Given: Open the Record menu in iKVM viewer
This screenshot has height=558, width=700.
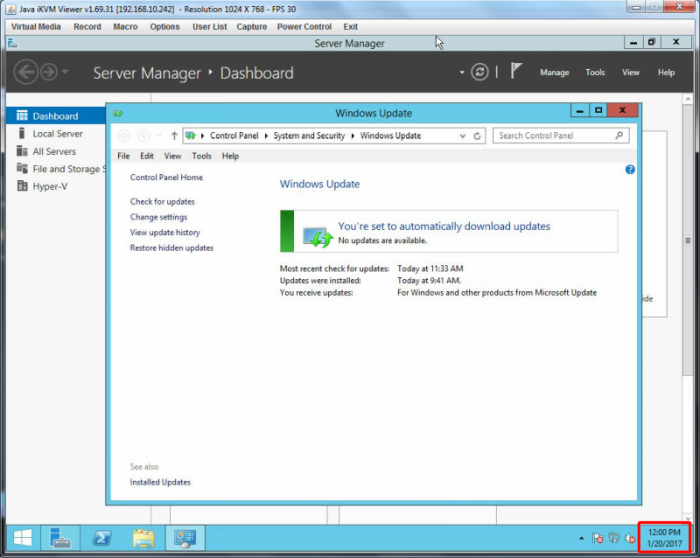Looking at the screenshot, I should [88, 27].
